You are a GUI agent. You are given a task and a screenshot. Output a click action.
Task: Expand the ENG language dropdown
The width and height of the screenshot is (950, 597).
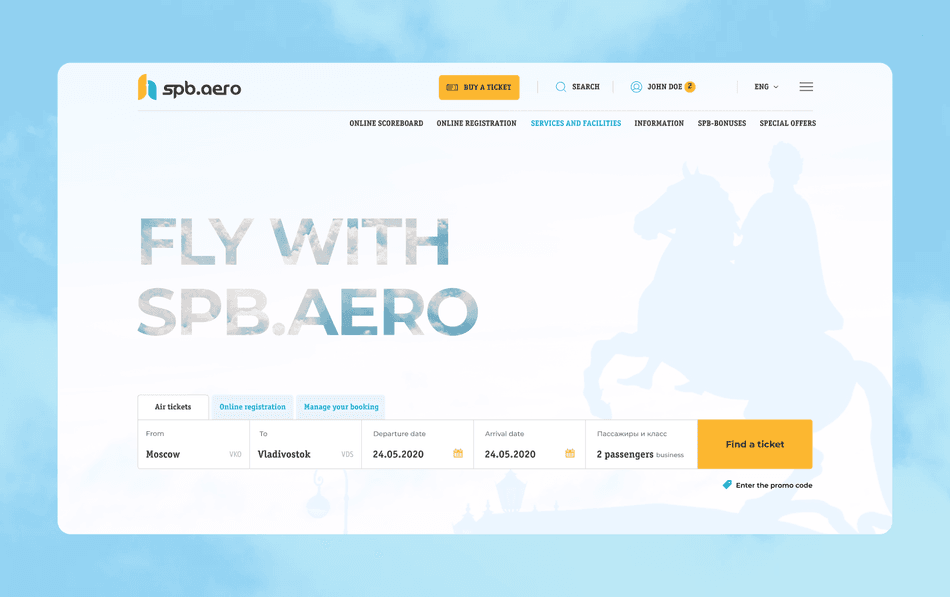tap(766, 87)
